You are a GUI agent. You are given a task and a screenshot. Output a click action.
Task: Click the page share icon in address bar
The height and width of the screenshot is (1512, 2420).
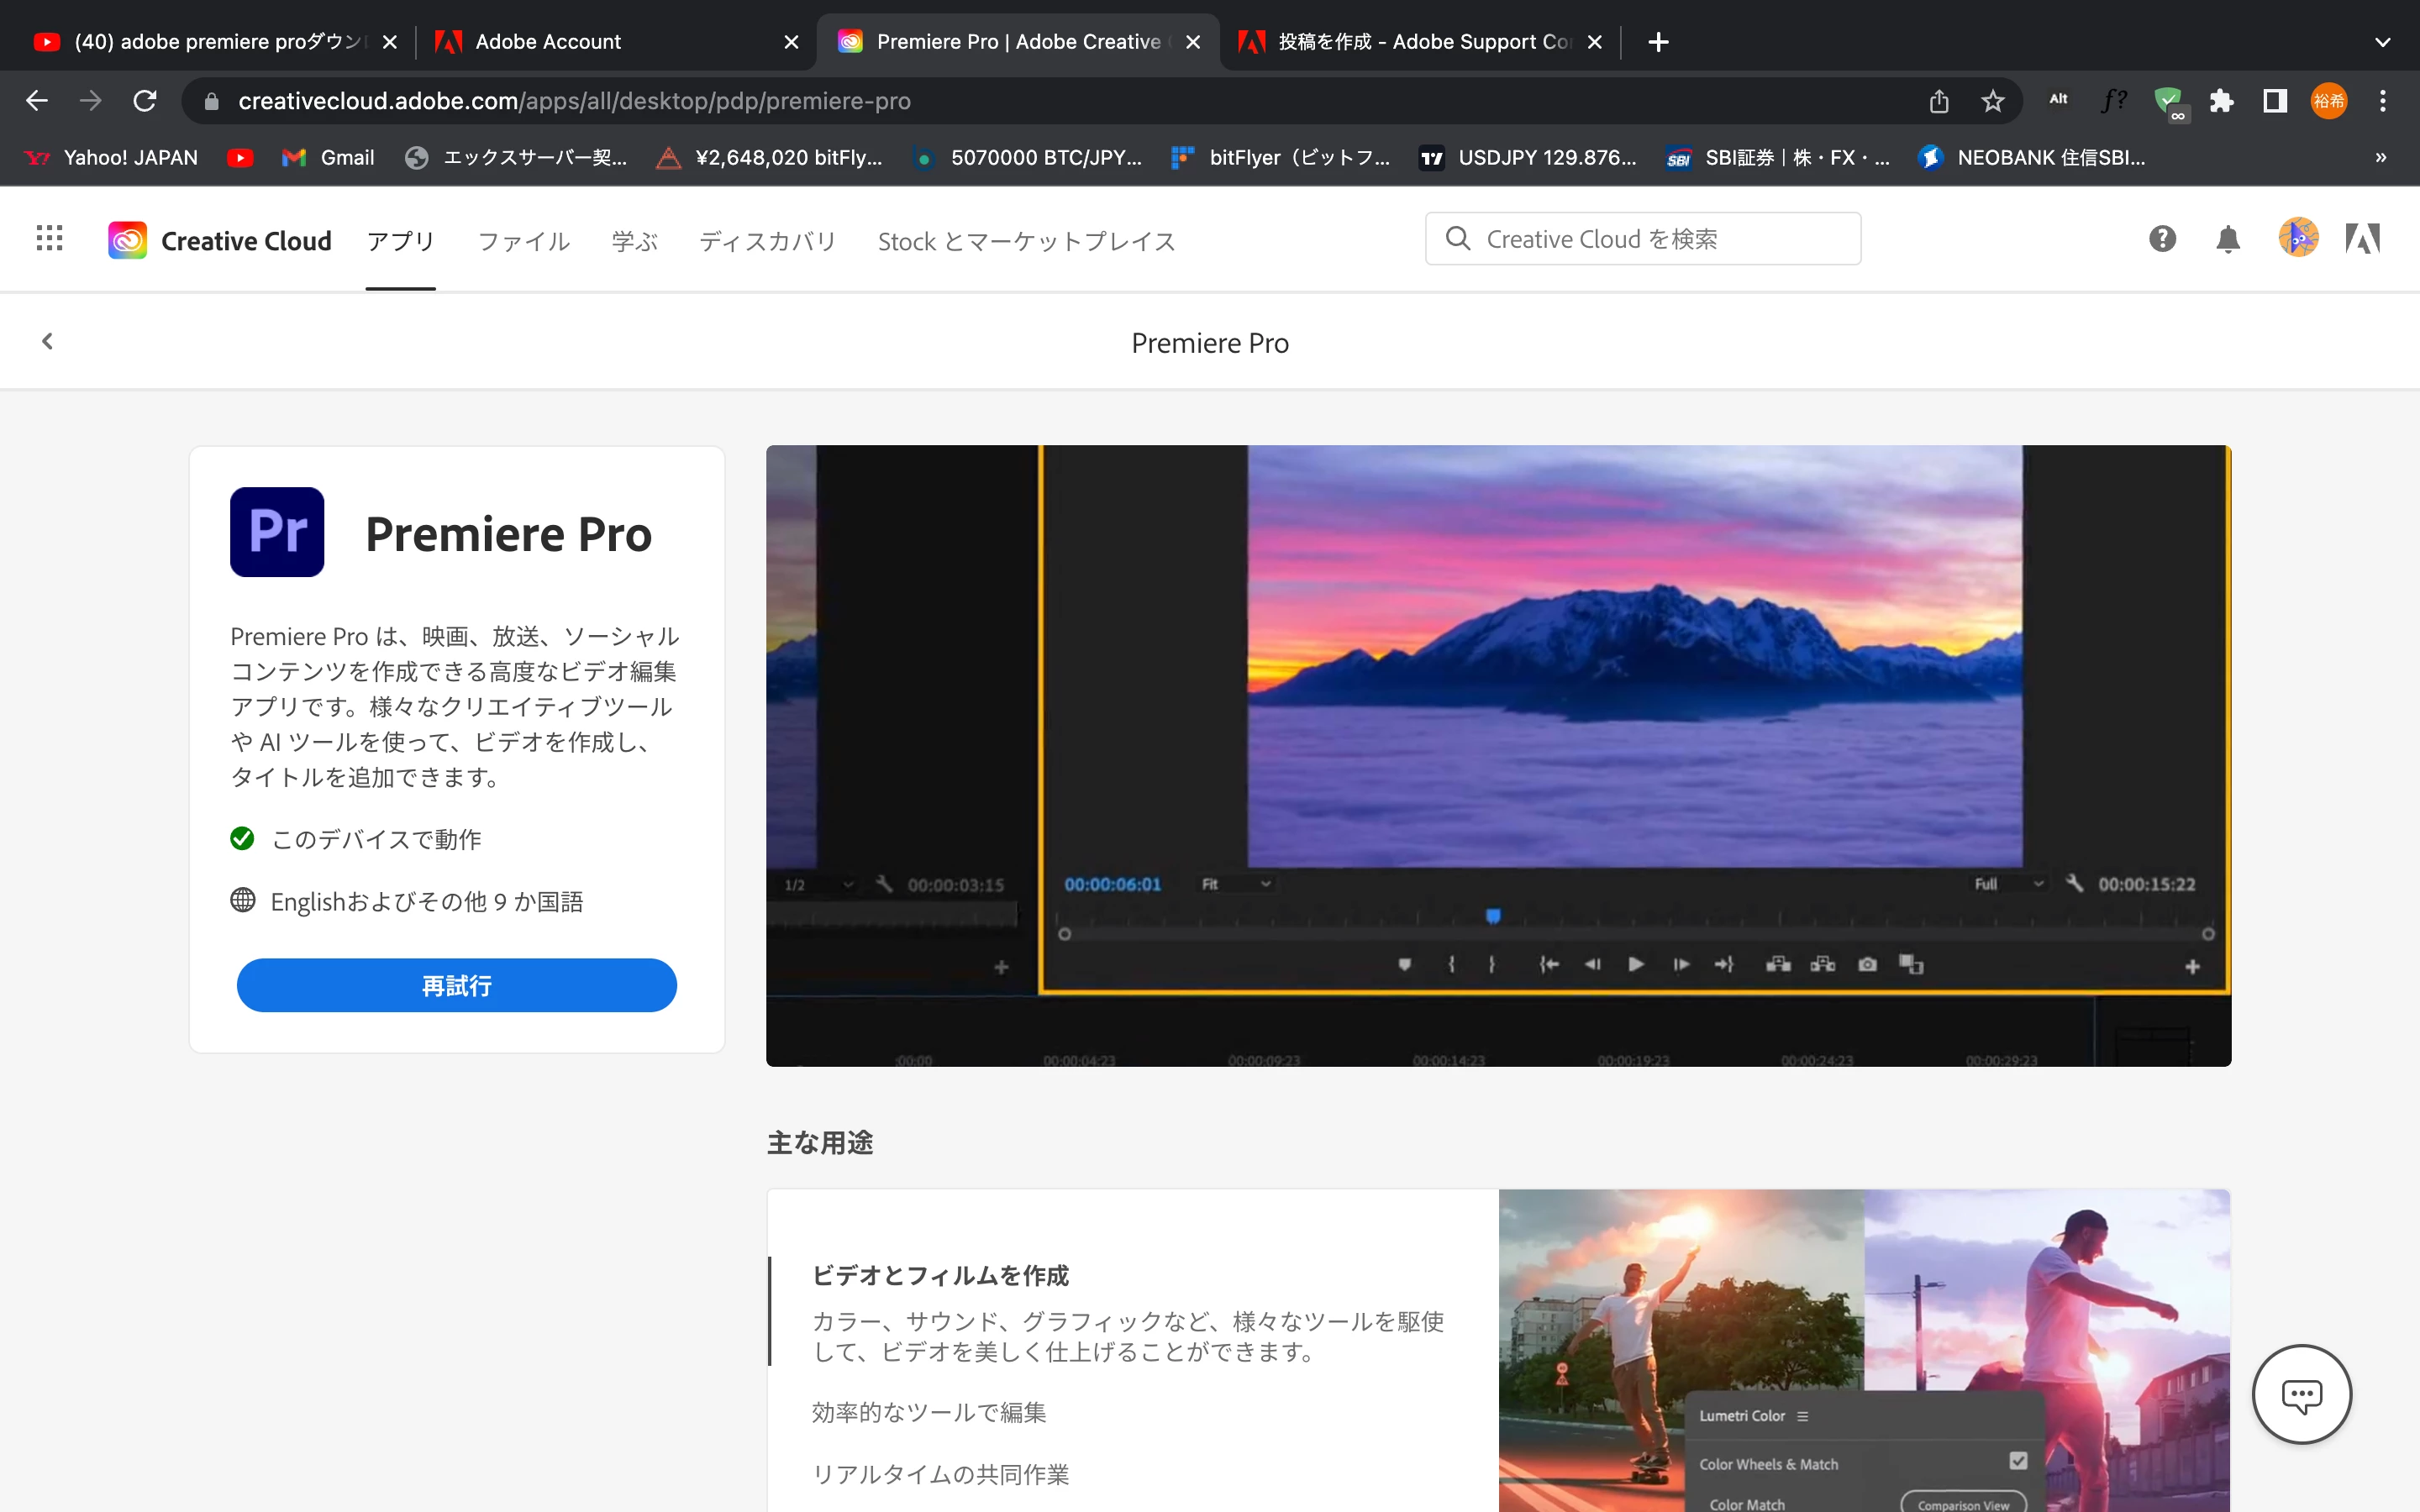[1939, 101]
